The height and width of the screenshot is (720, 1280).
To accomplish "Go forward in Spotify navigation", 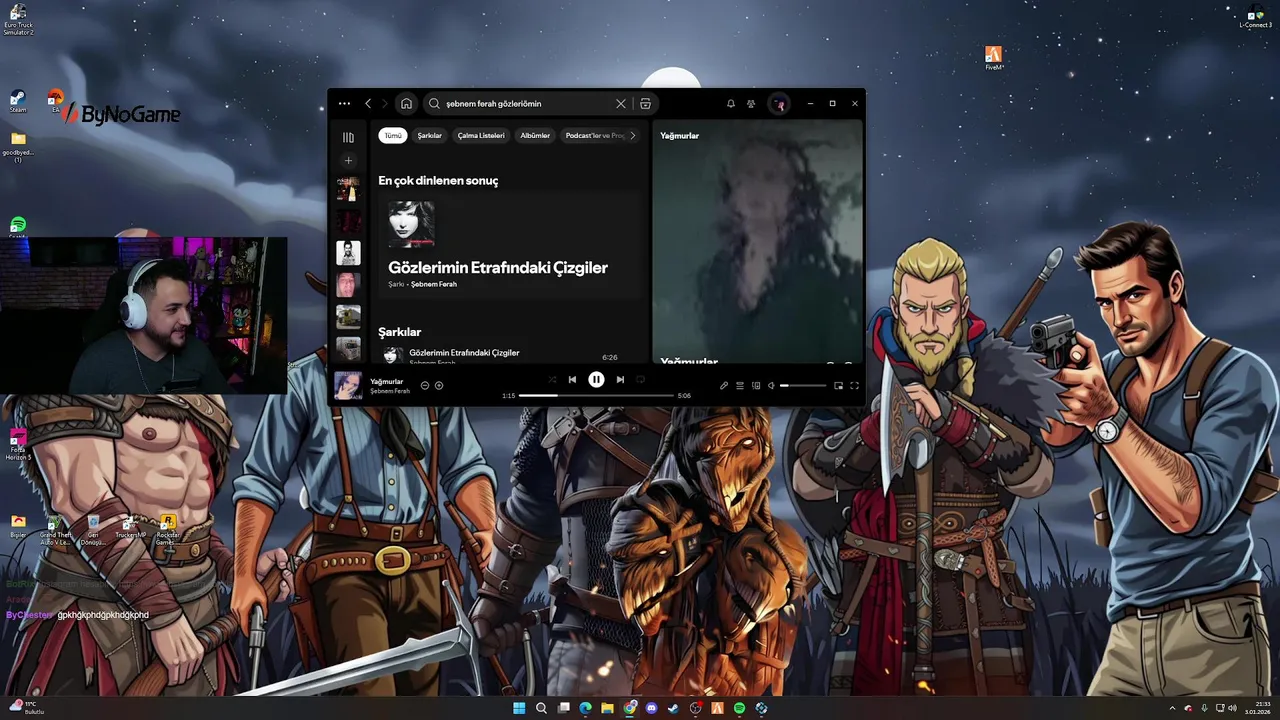I will pos(385,103).
